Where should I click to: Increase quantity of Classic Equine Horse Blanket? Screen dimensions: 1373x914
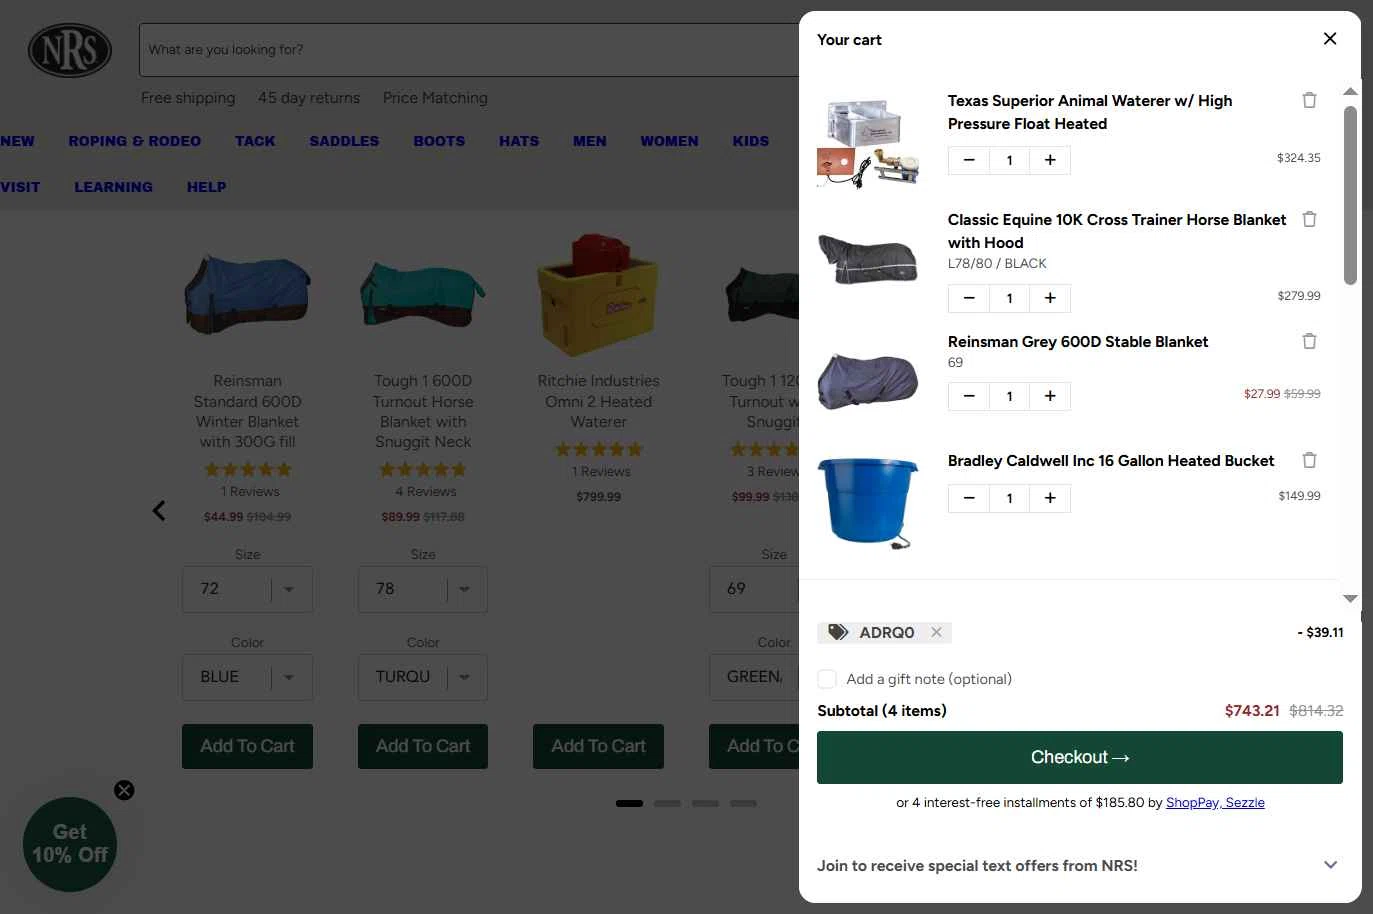click(x=1050, y=298)
